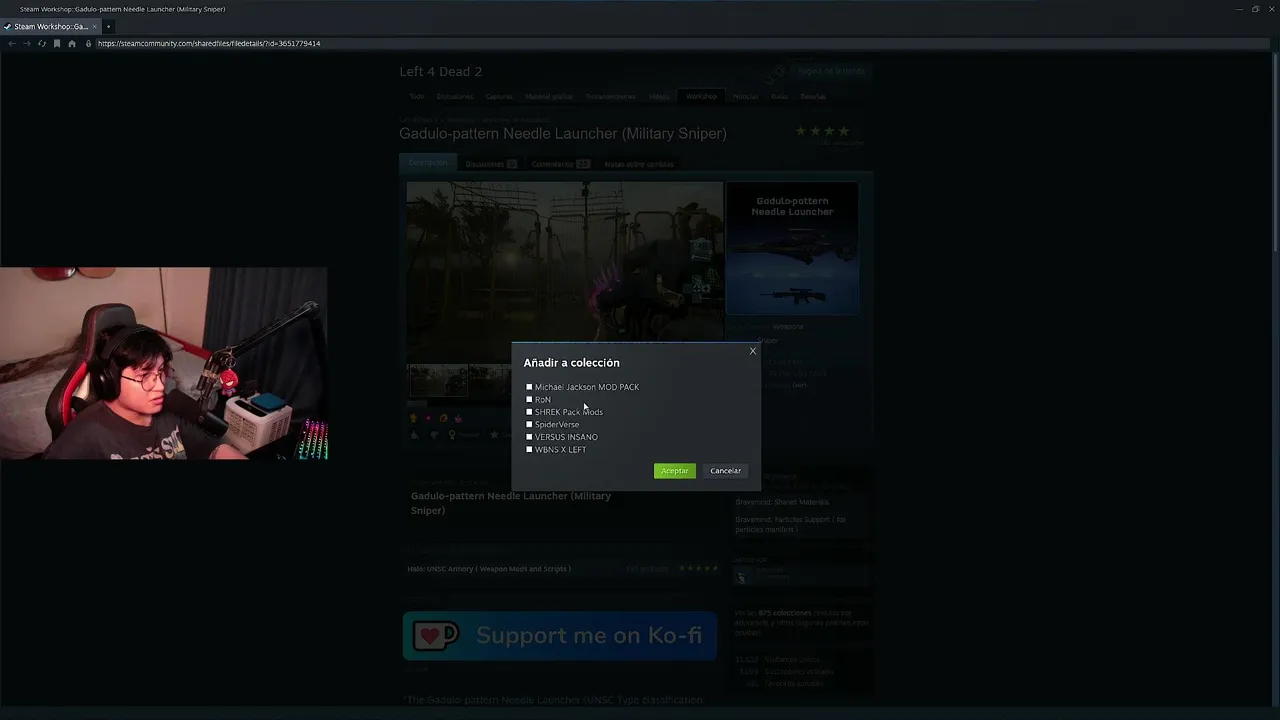The height and width of the screenshot is (720, 1280).
Task: Open the Notas sobre cambios tab
Action: click(x=639, y=164)
